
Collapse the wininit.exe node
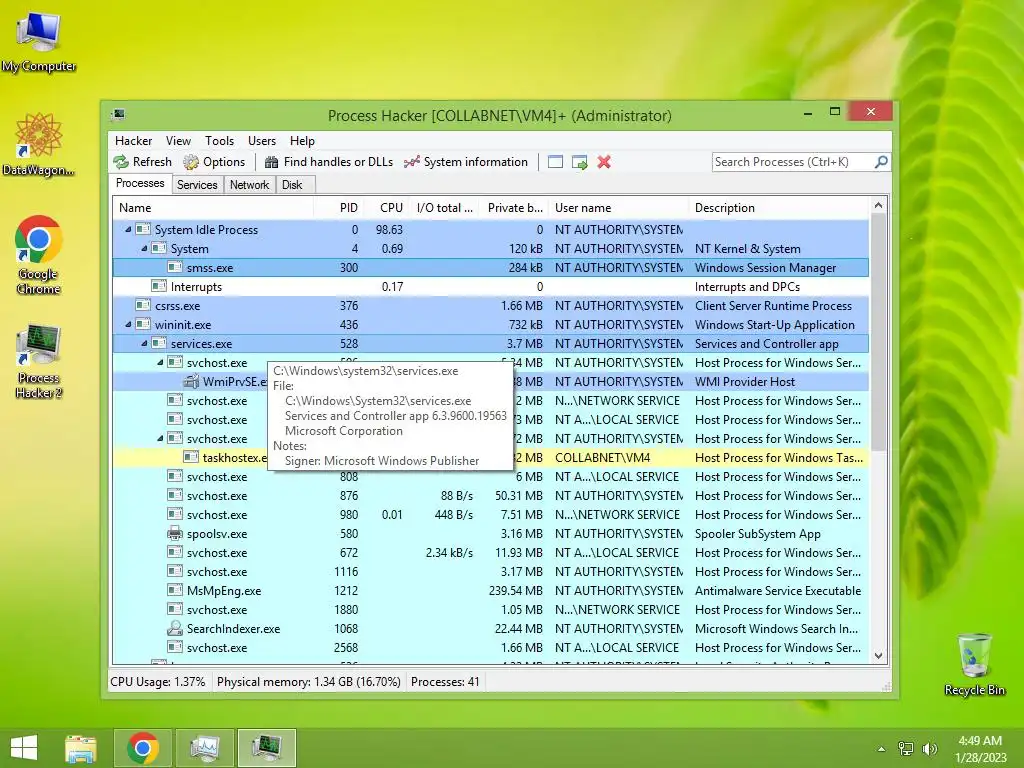(129, 325)
